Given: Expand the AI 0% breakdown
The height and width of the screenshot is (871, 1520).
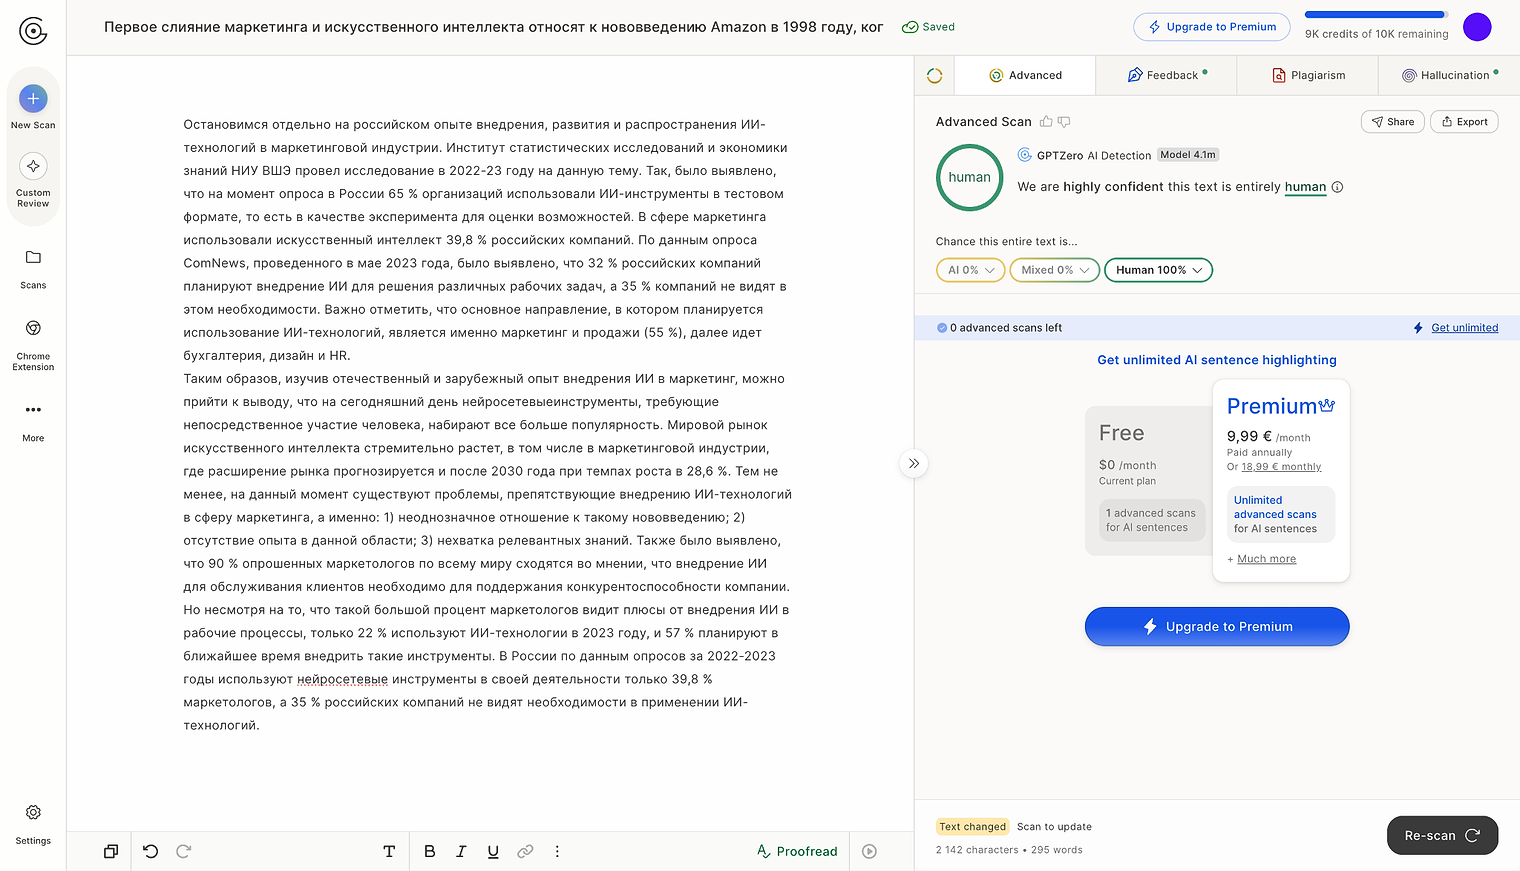Looking at the screenshot, I should coord(971,270).
